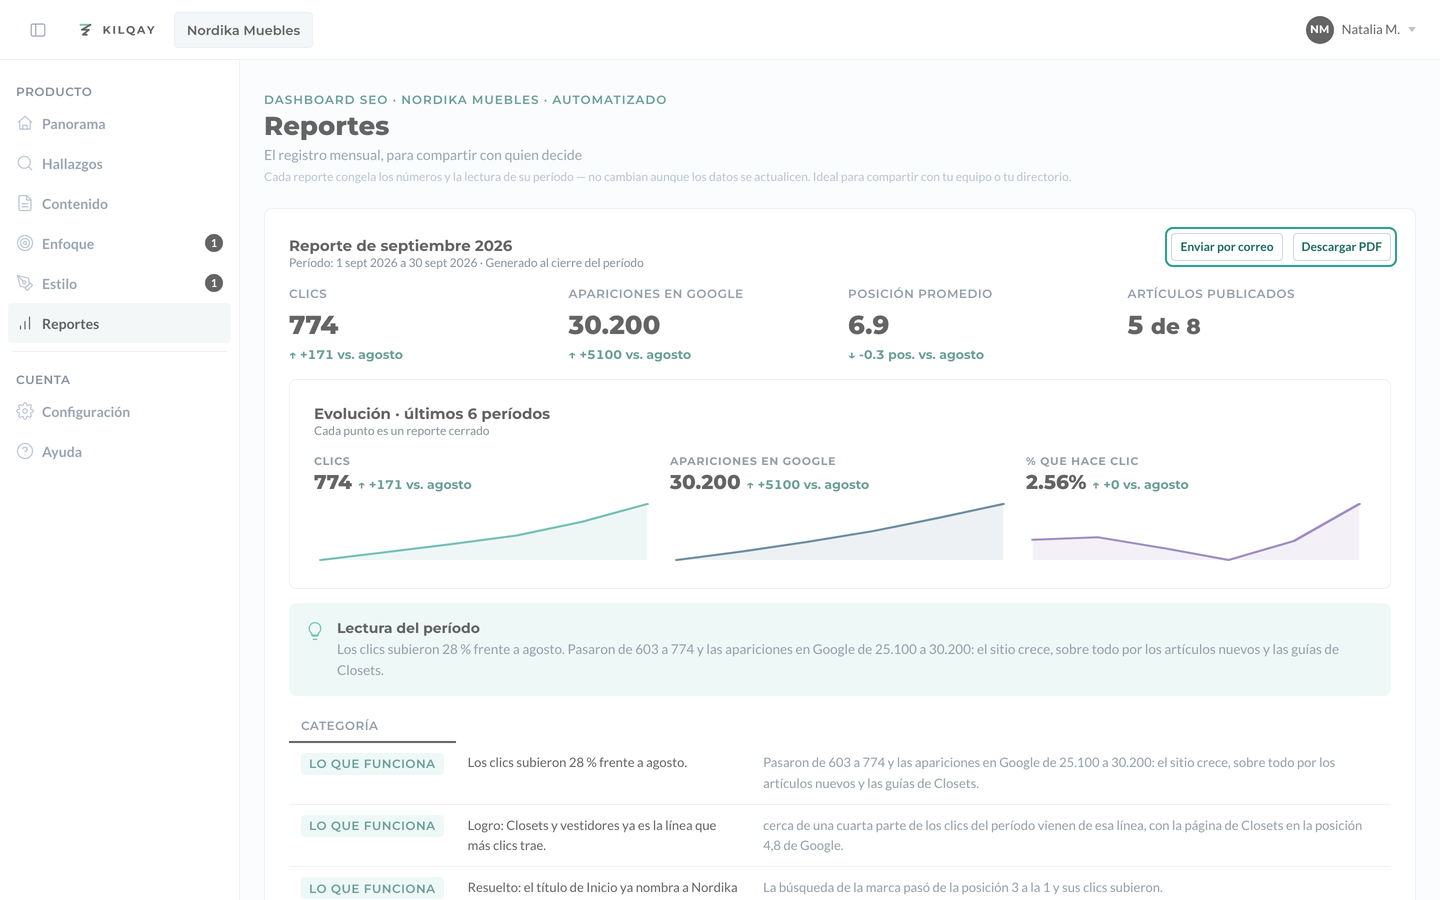This screenshot has width=1440, height=900.
Task: Click the Hallazgos magnifier icon
Action: point(25,163)
